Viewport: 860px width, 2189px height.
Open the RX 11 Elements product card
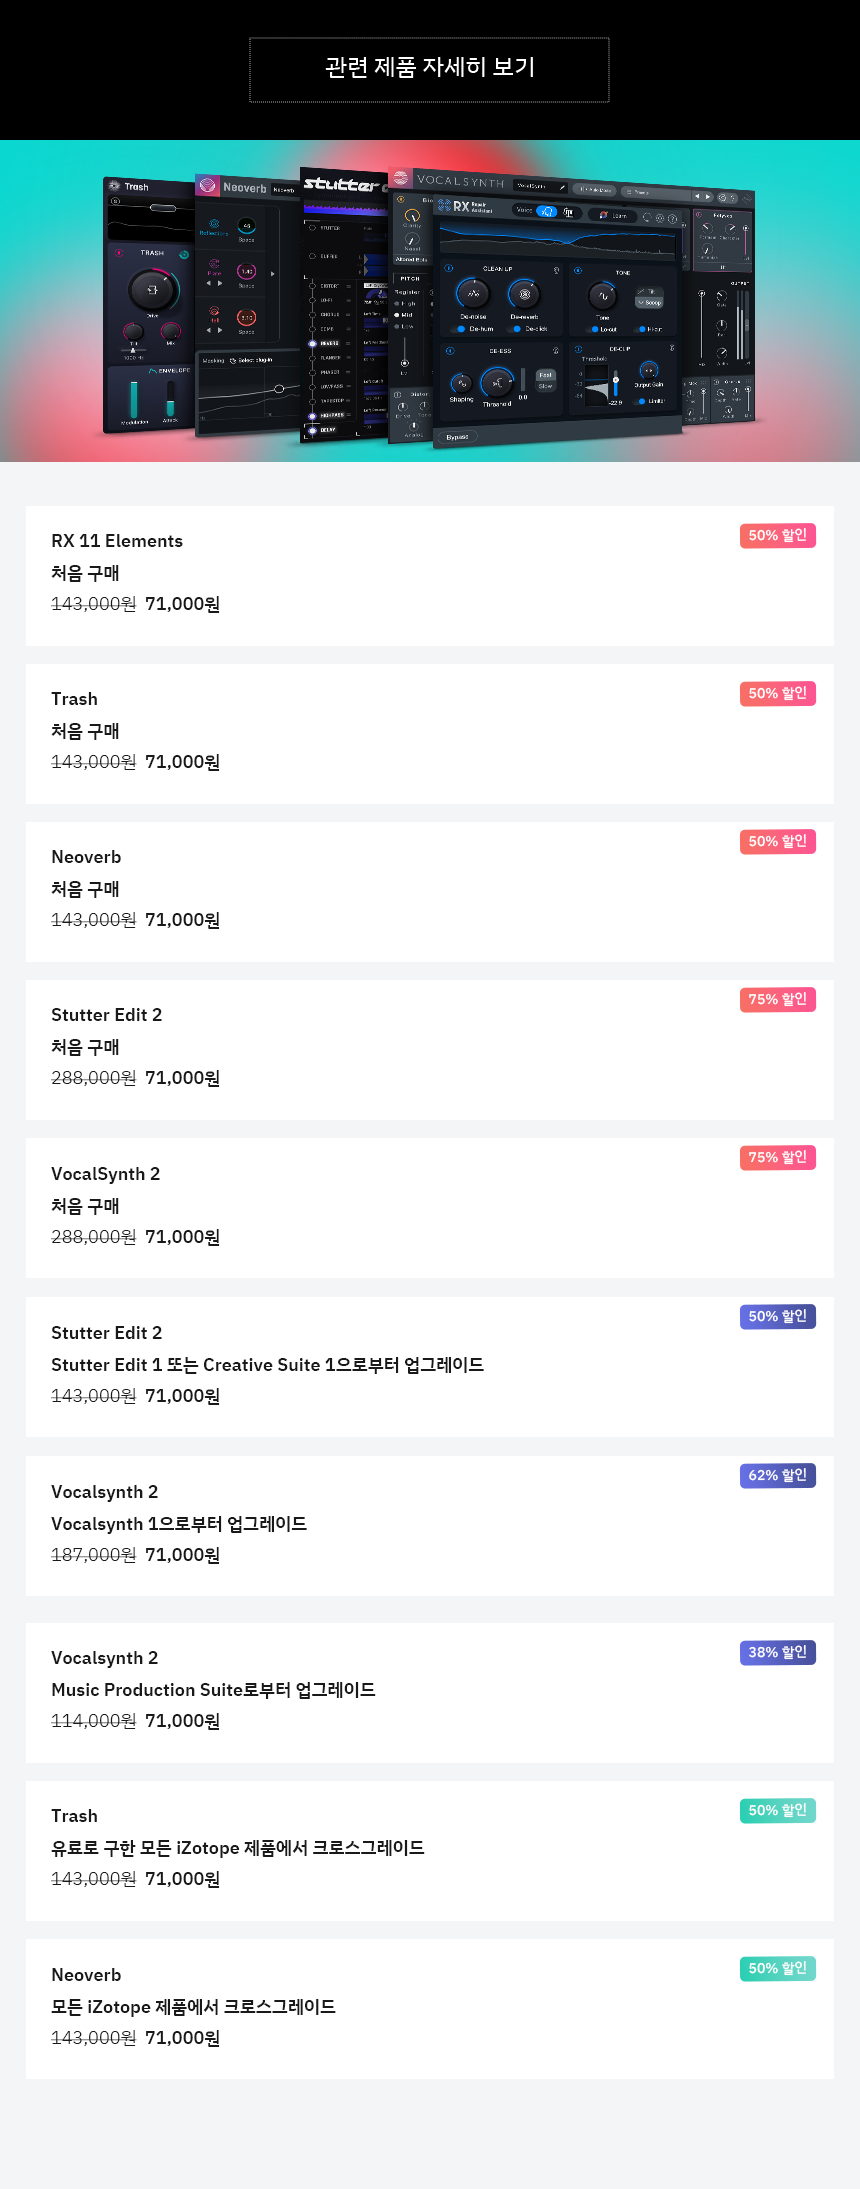click(x=430, y=576)
